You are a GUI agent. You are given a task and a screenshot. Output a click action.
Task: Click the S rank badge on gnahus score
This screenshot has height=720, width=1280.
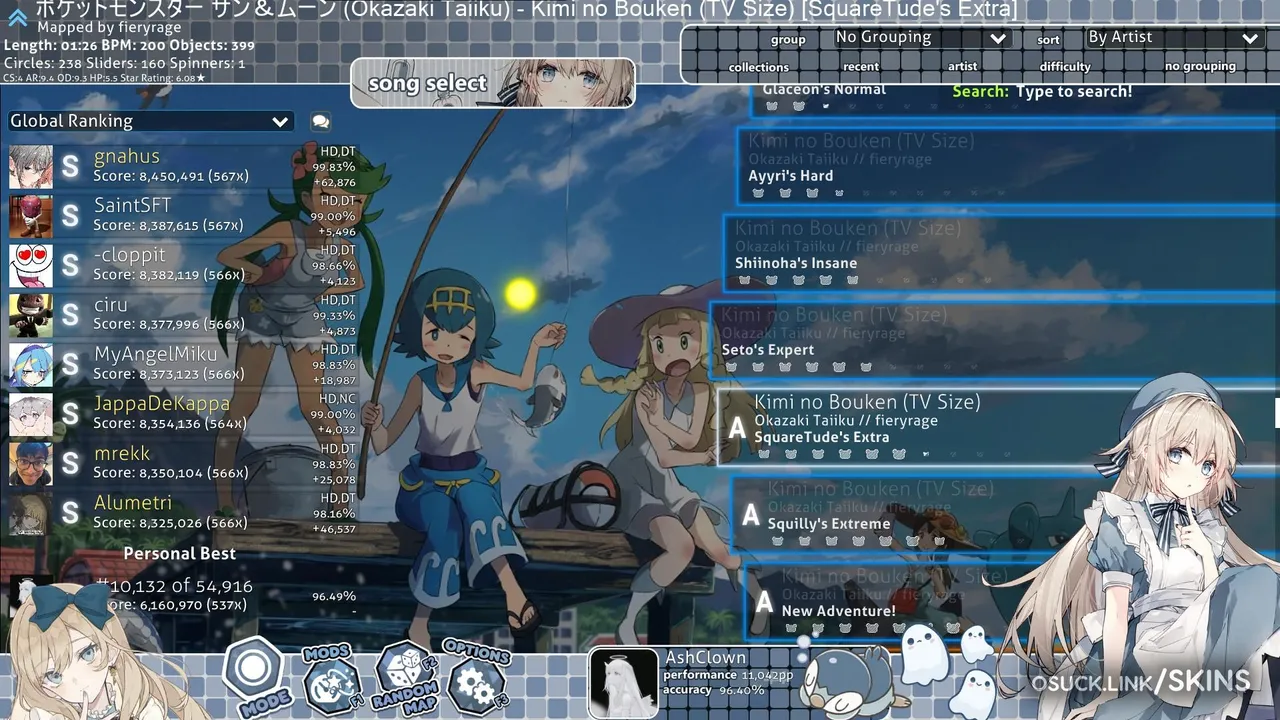point(70,167)
